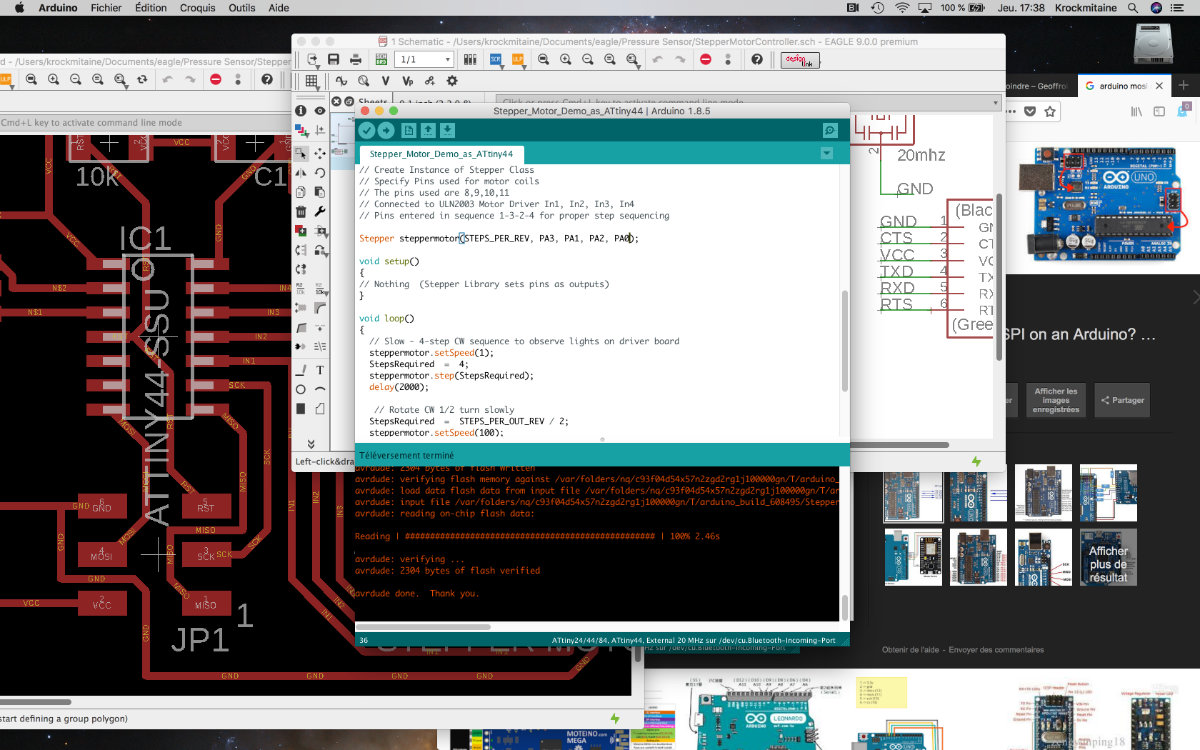Open Help question mark in schematic toolbar
Viewport: 1200px width, 750px height.
[x=757, y=60]
